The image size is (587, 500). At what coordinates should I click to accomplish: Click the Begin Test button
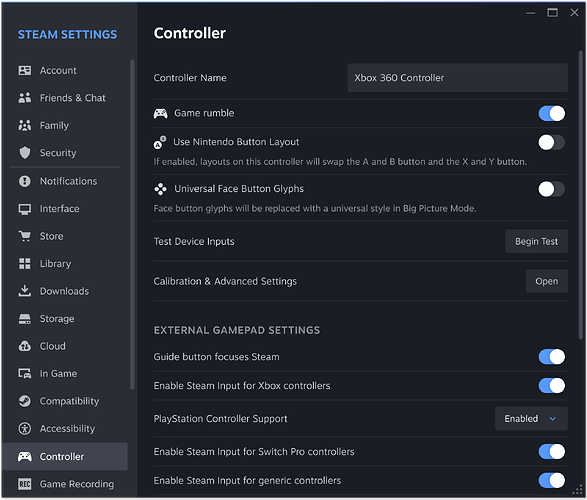[x=536, y=241]
